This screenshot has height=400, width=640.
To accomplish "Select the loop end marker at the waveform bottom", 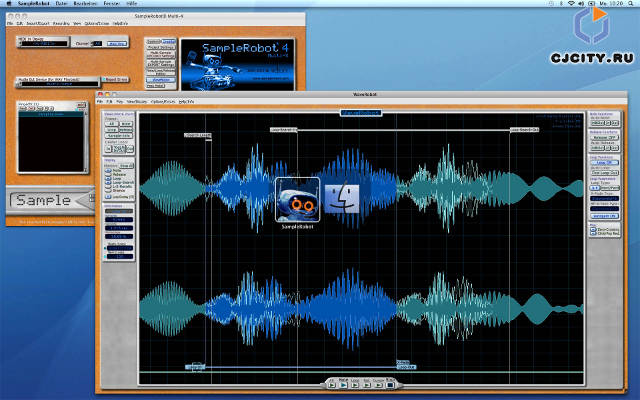I will (x=406, y=367).
